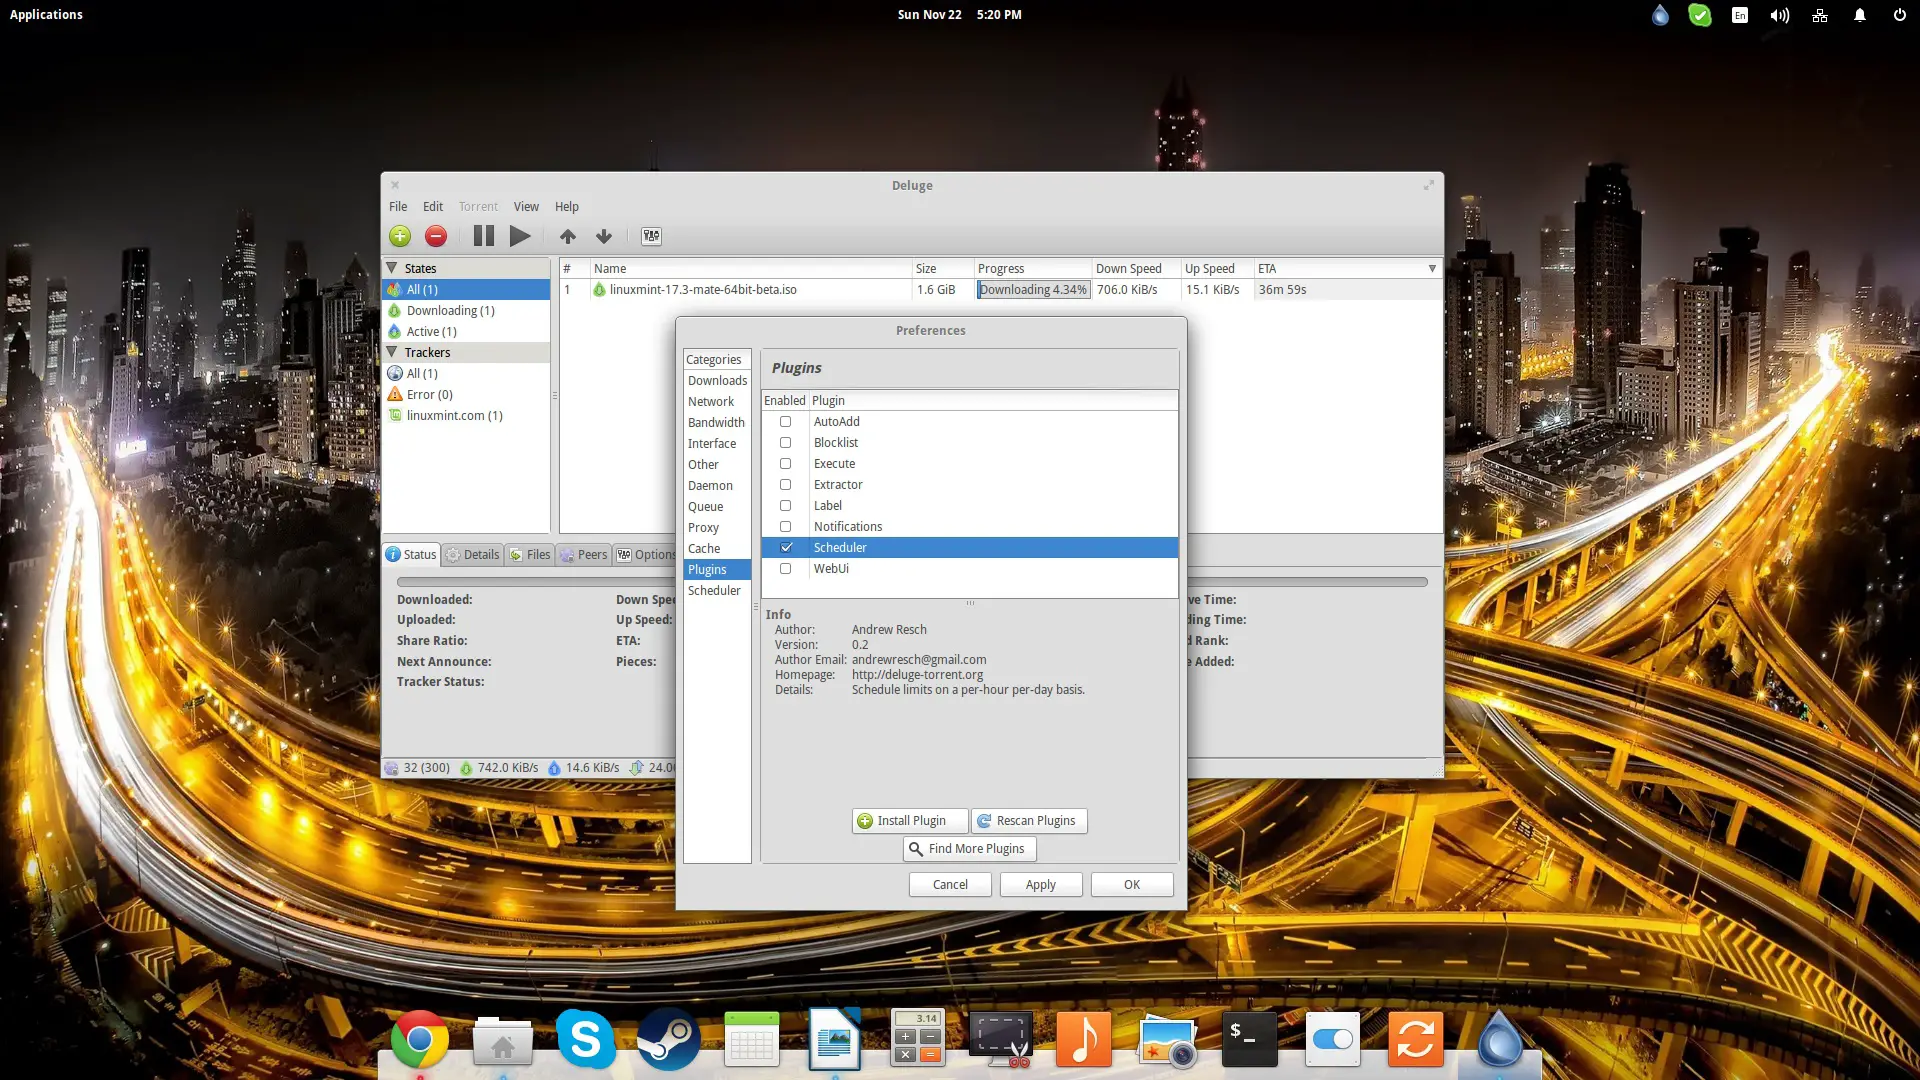Open the Calculator from the dock
1920x1080 pixels.
pyautogui.click(x=917, y=1038)
